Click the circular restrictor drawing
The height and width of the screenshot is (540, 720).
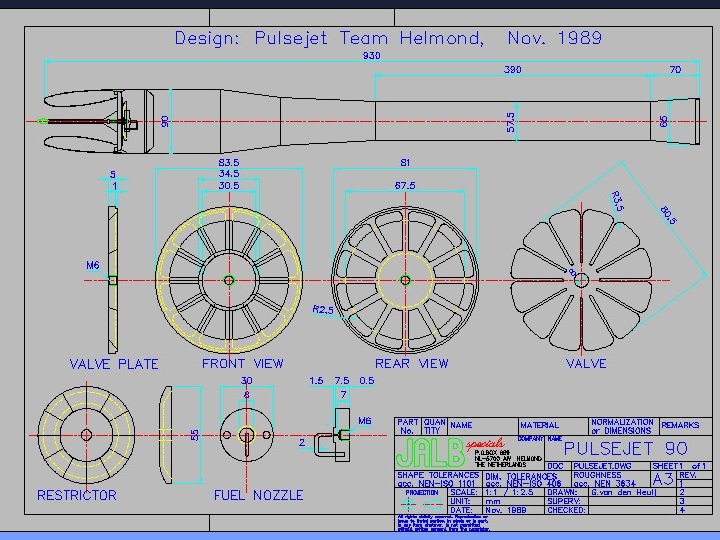[x=86, y=435]
